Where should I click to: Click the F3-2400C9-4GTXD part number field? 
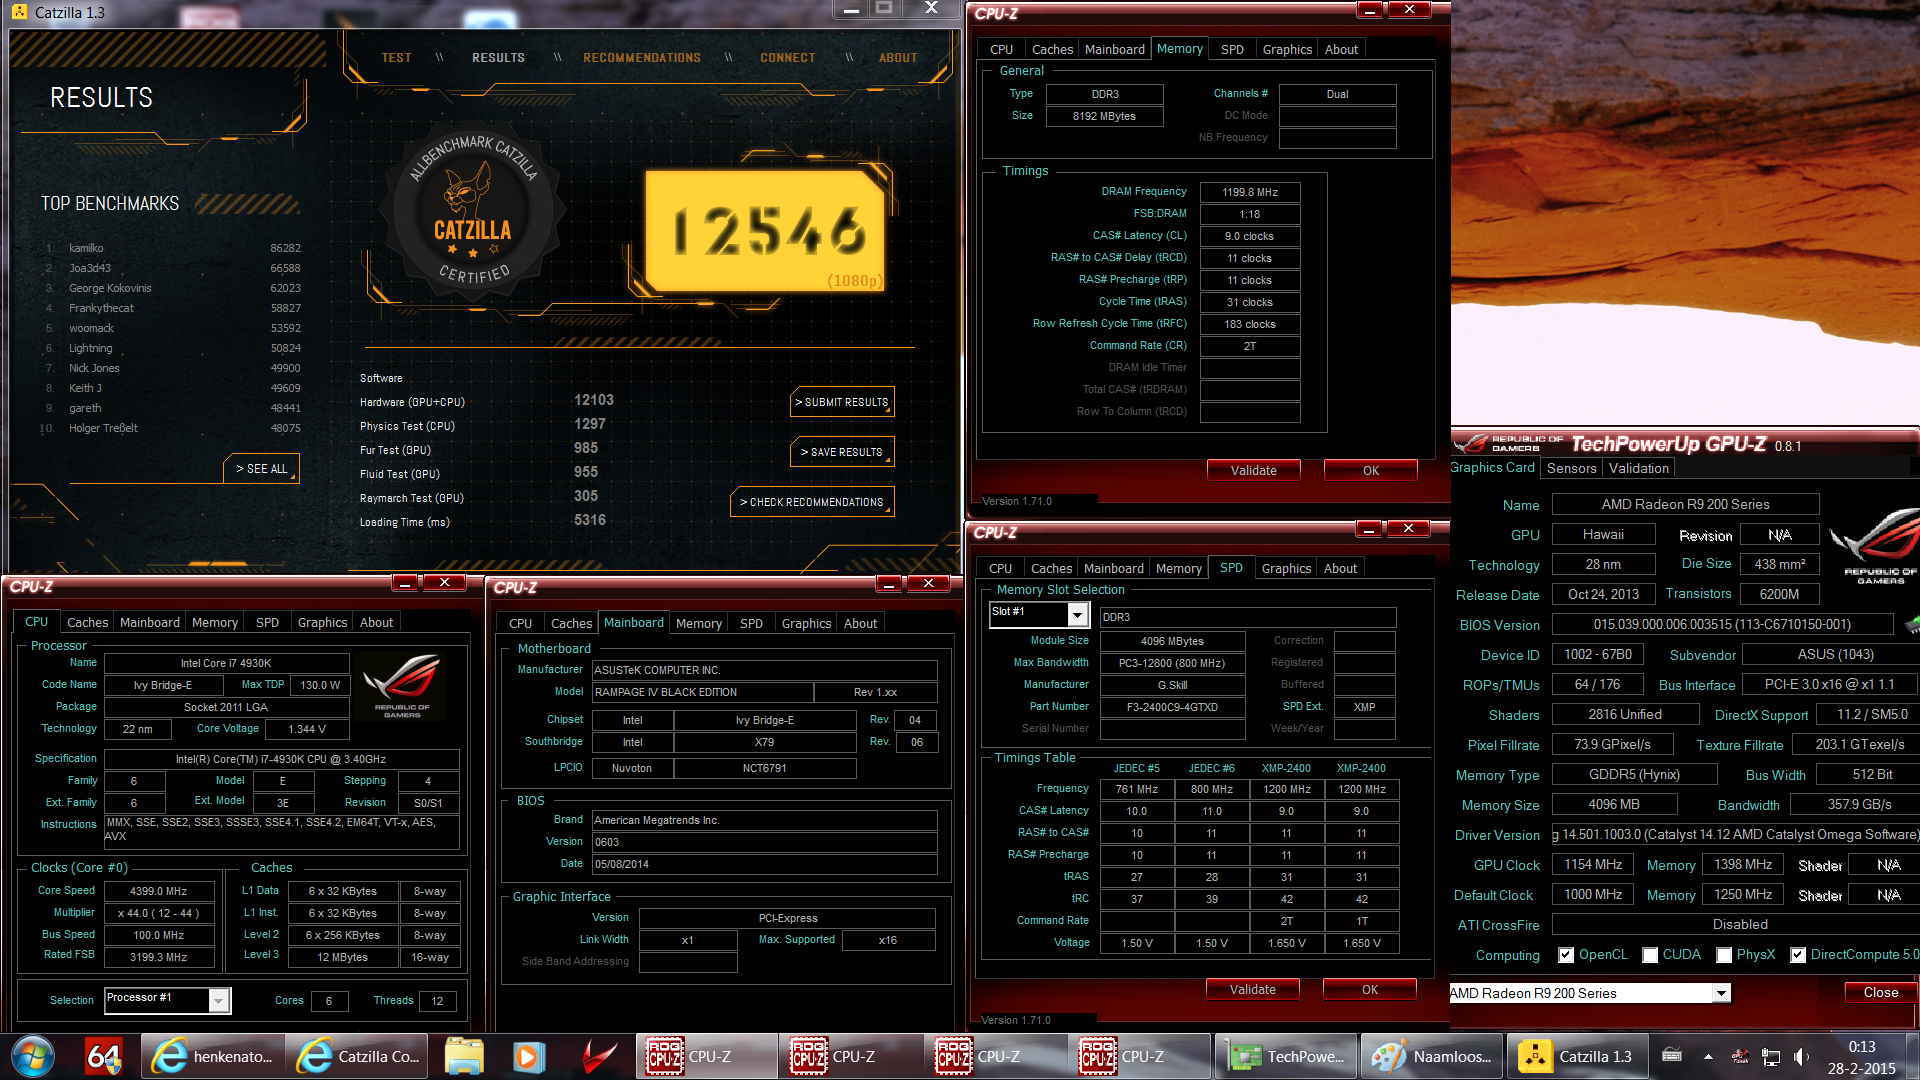pyautogui.click(x=1172, y=707)
